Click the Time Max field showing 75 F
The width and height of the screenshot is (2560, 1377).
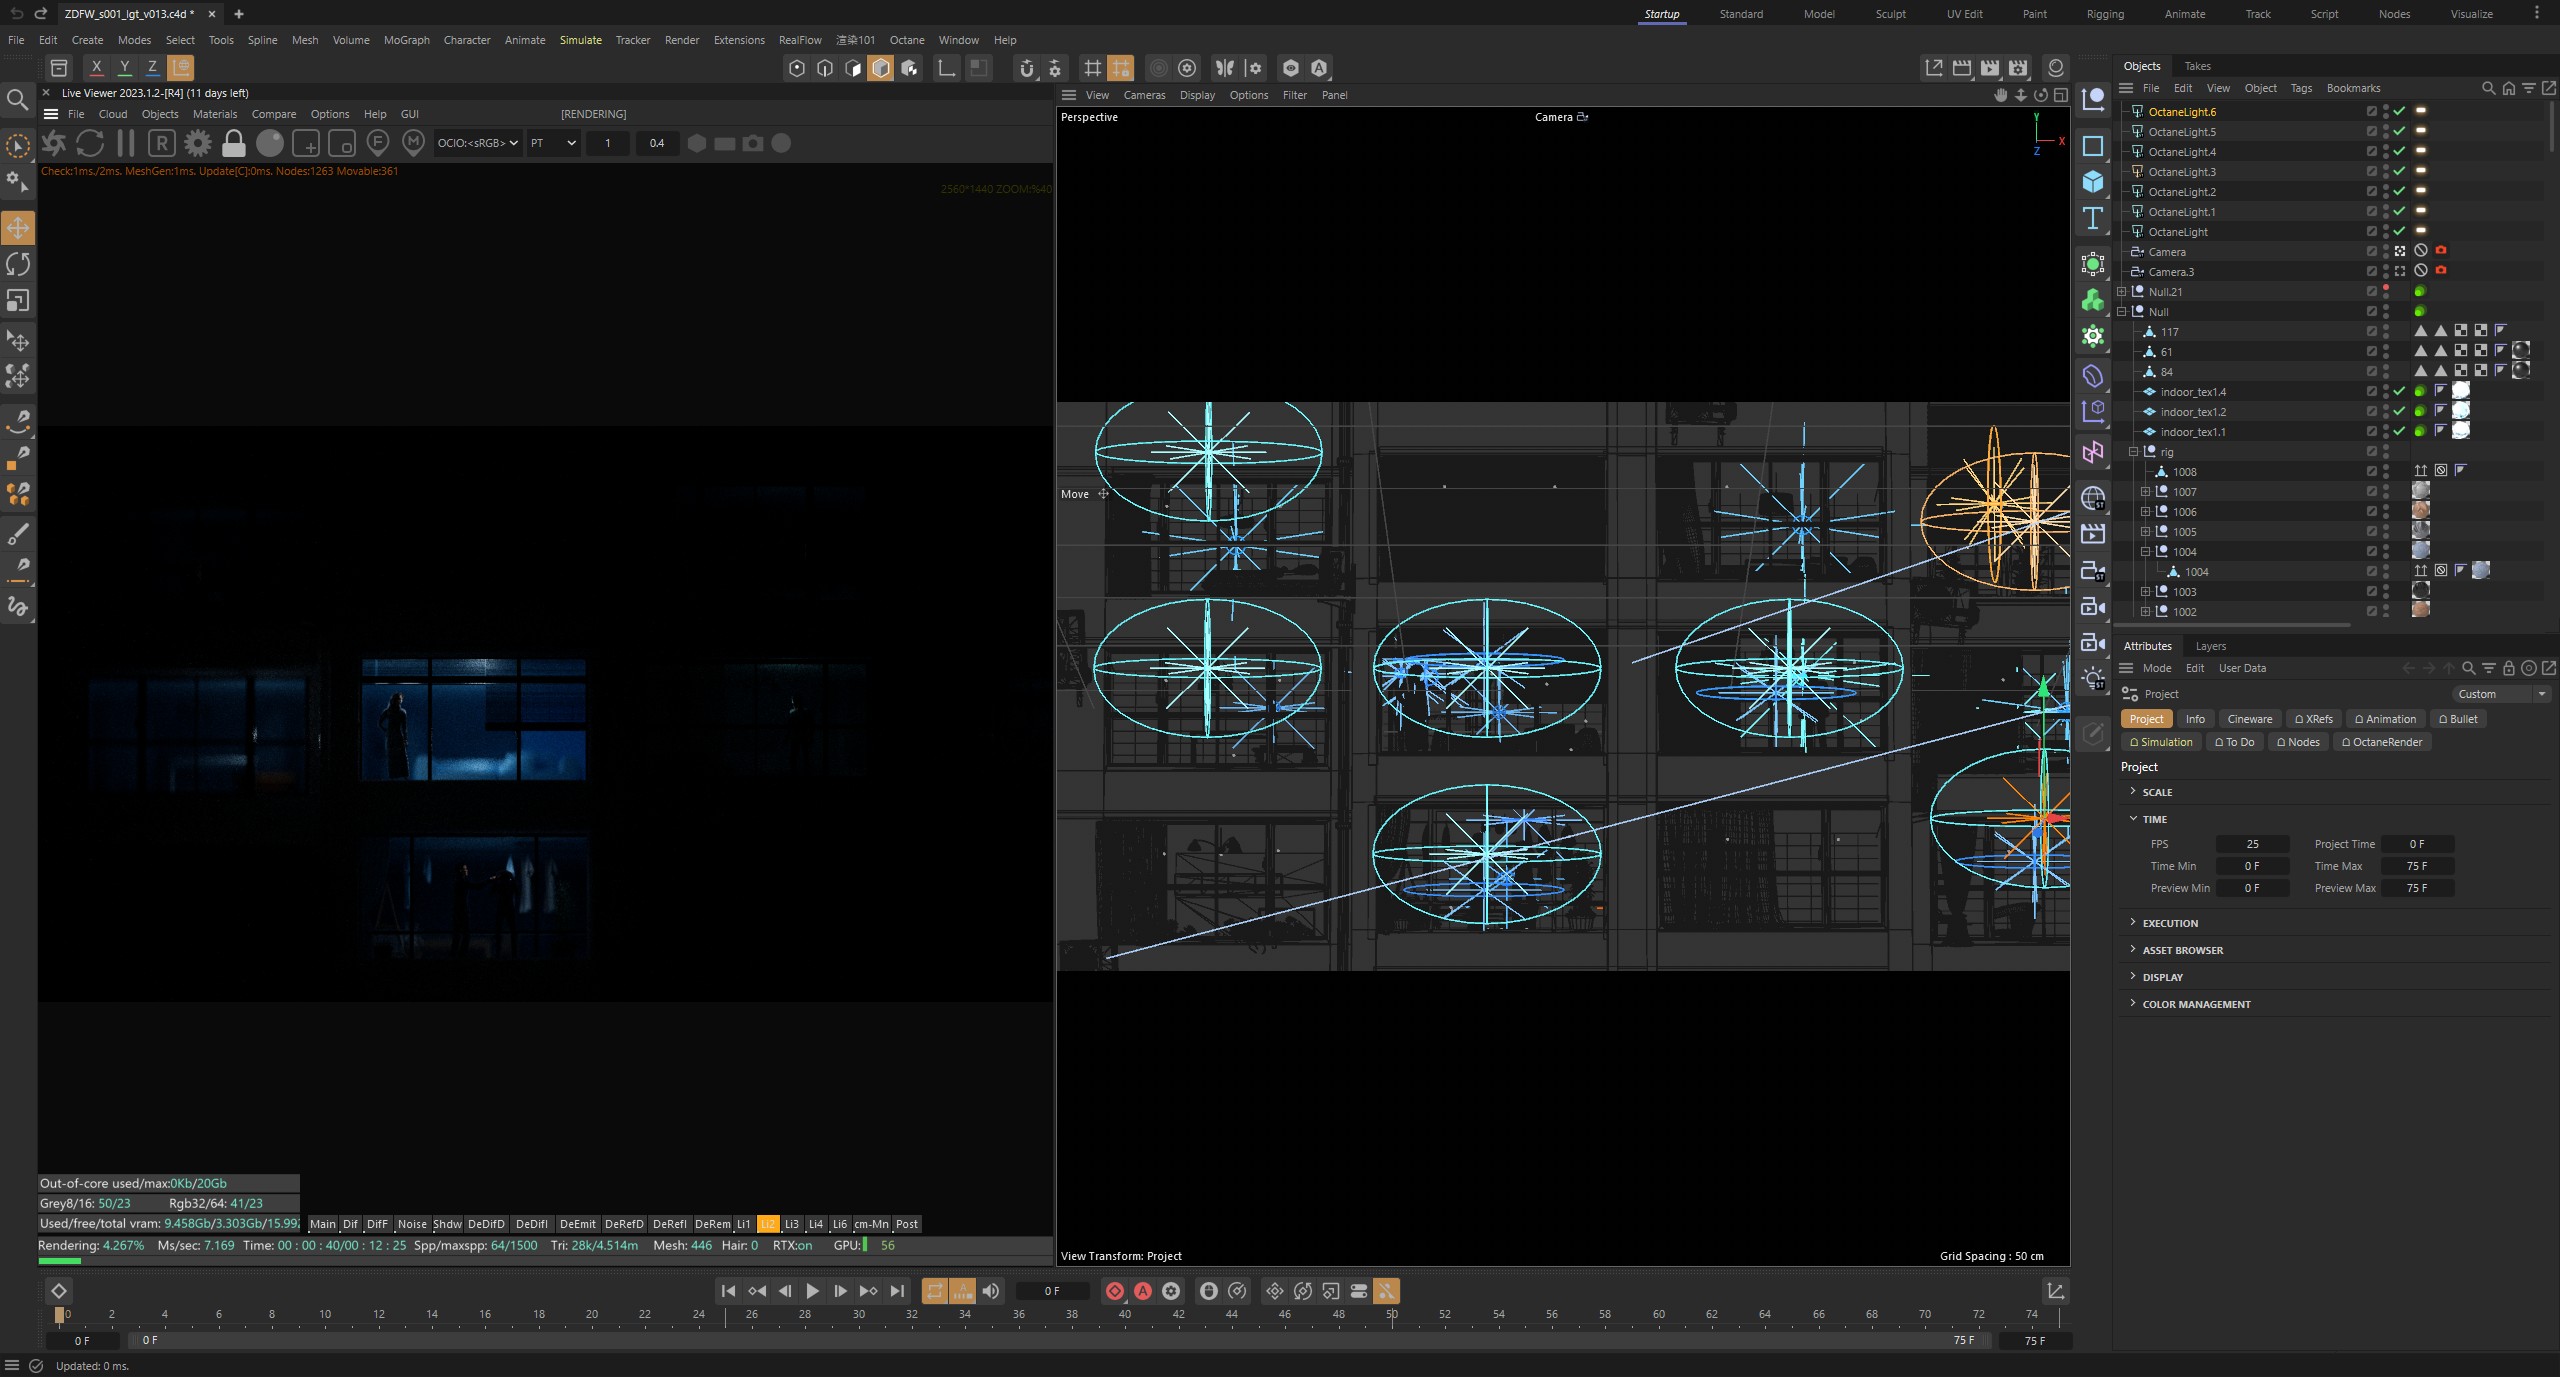tap(2416, 866)
